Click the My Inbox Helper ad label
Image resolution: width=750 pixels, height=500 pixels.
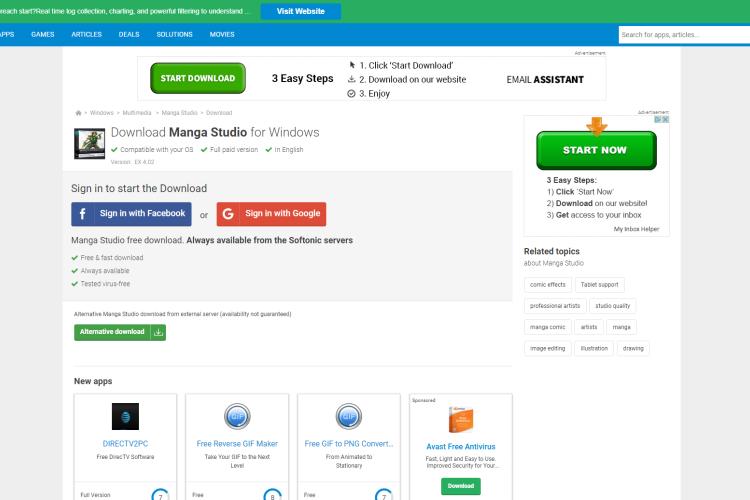click(x=636, y=229)
